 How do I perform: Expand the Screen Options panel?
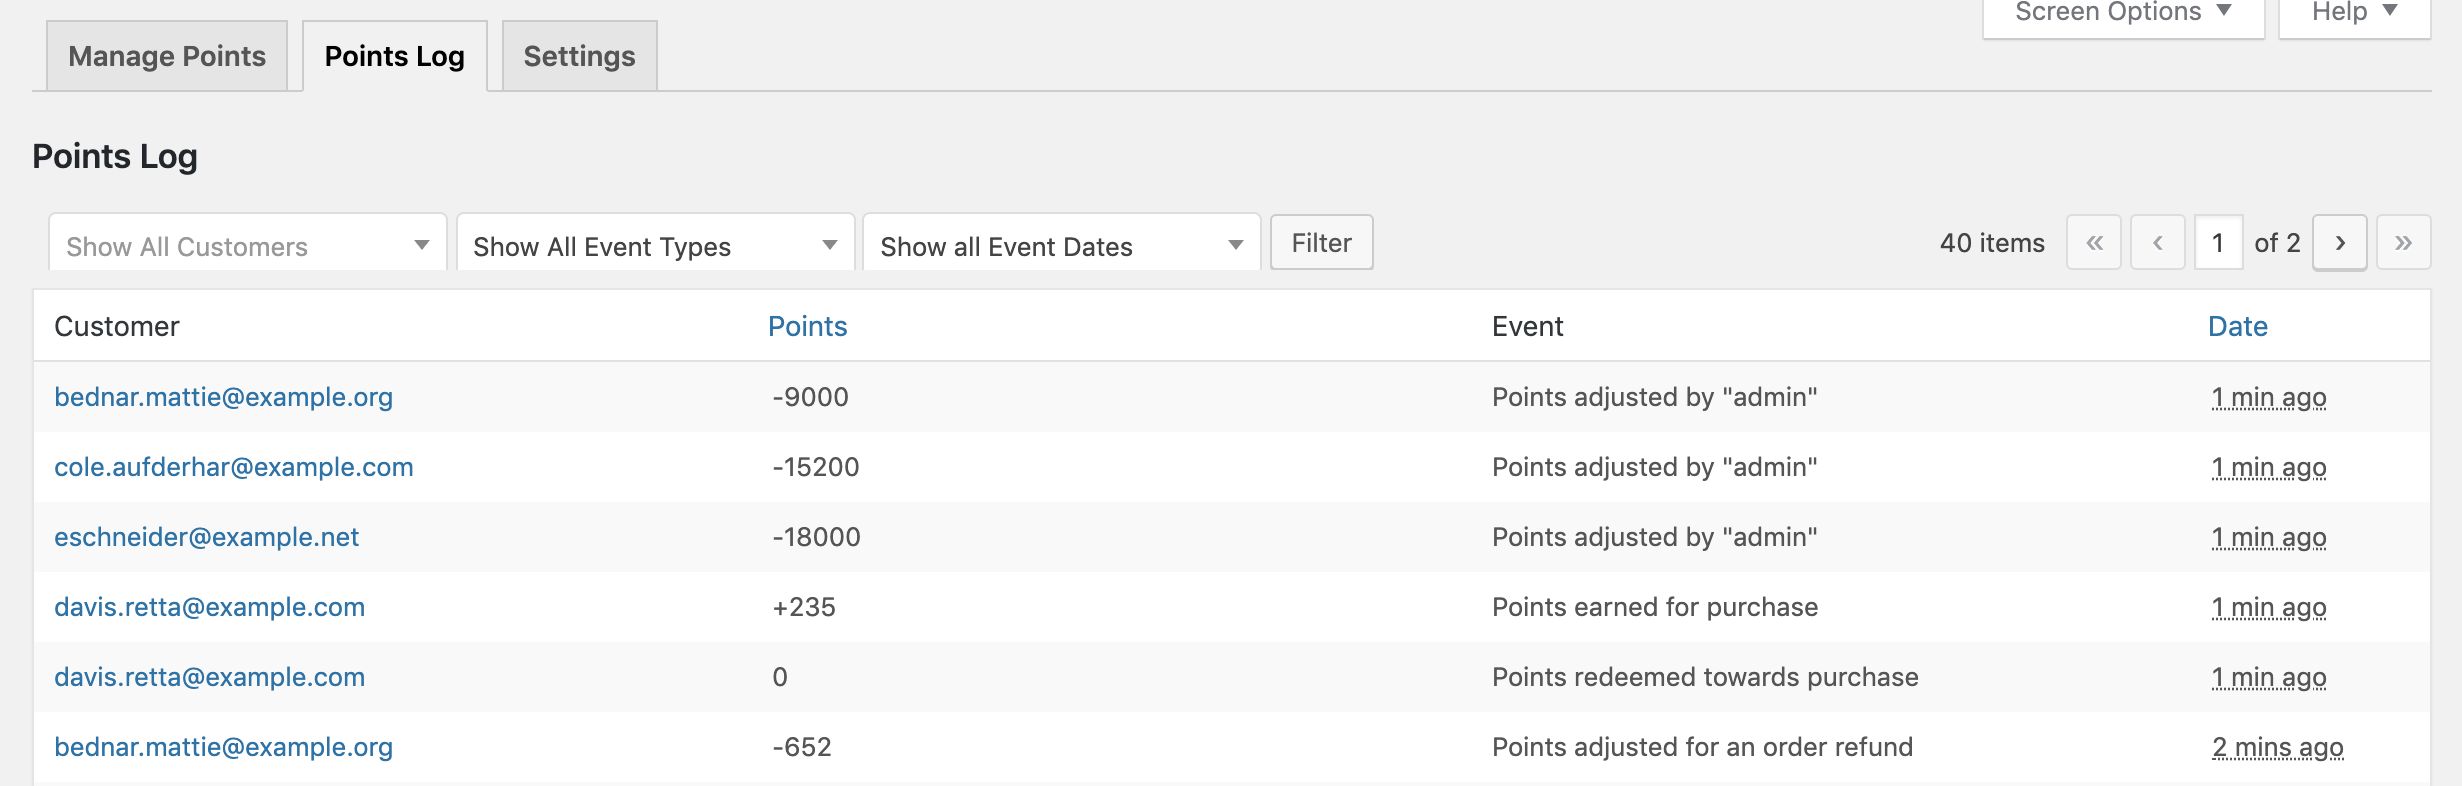click(x=2122, y=13)
